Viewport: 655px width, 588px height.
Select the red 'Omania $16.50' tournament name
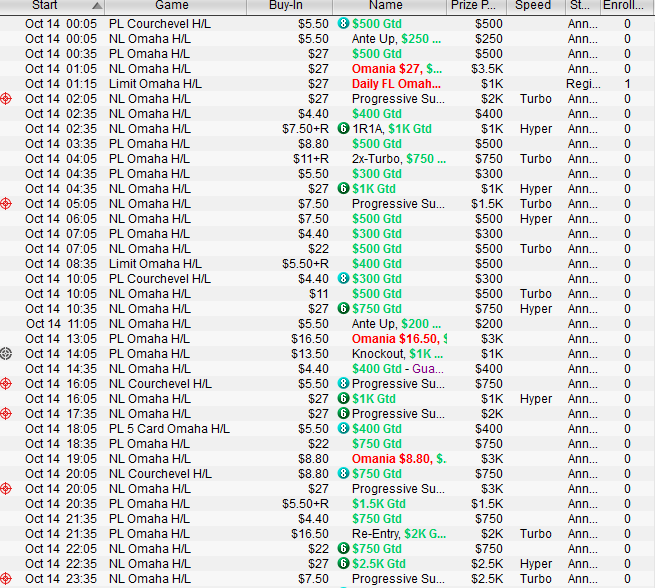(x=399, y=339)
